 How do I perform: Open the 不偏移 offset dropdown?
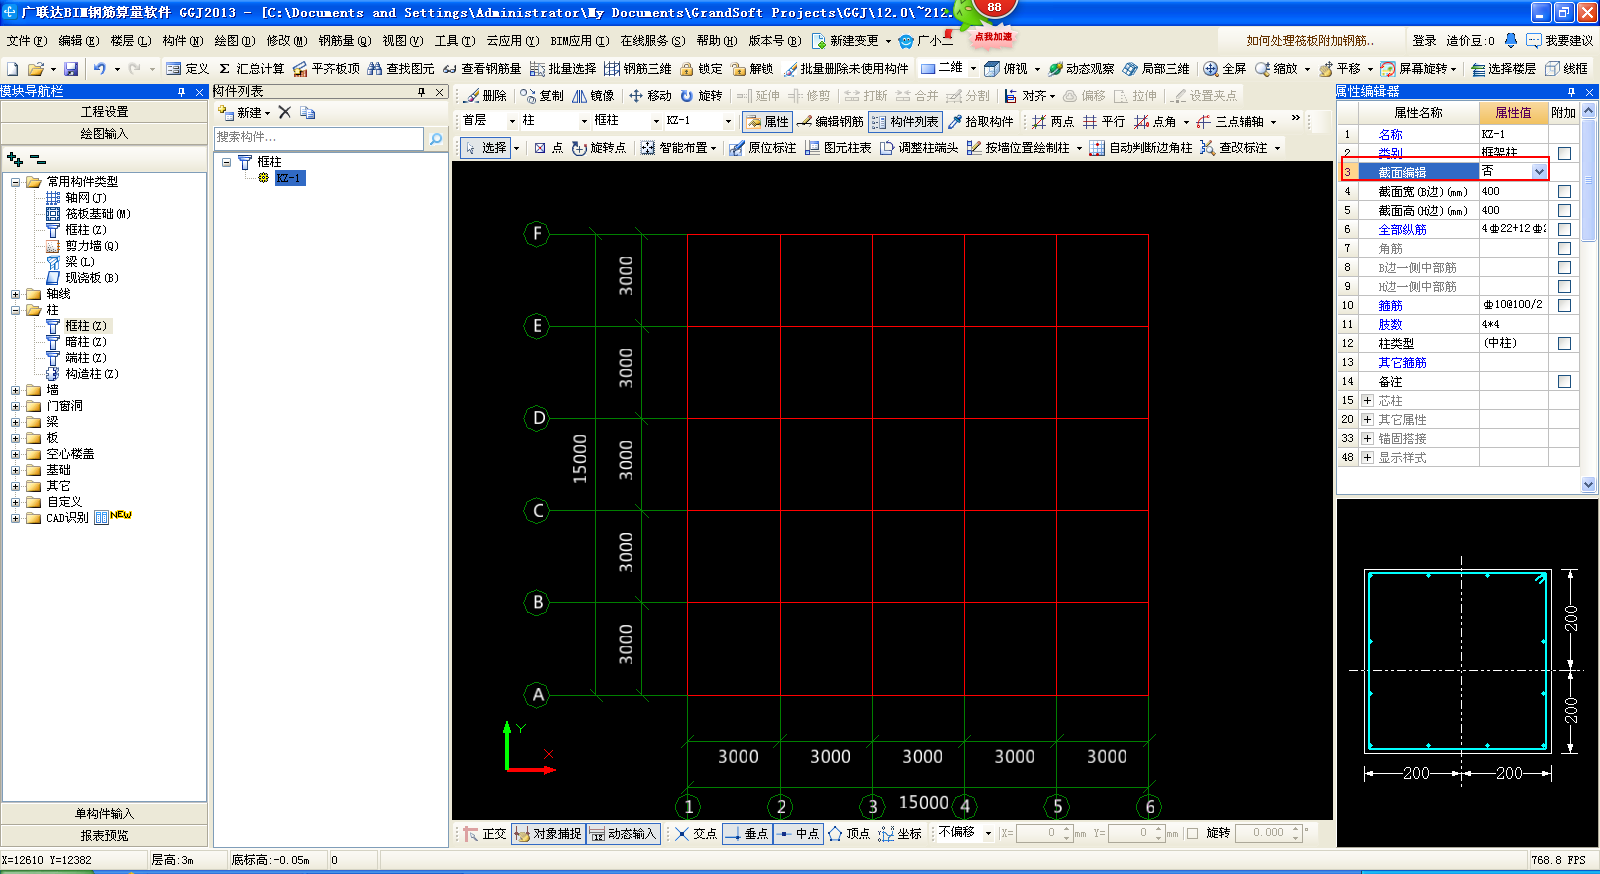pyautogui.click(x=988, y=833)
